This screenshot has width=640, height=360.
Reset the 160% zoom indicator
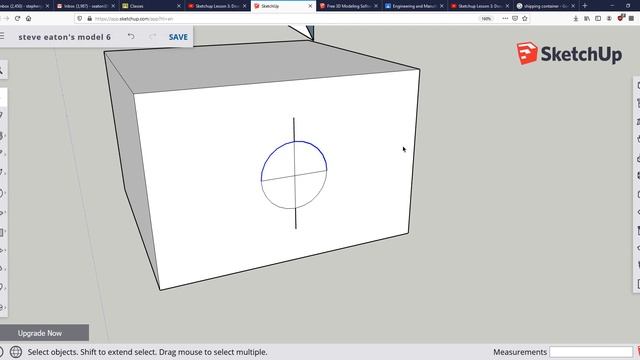click(486, 19)
